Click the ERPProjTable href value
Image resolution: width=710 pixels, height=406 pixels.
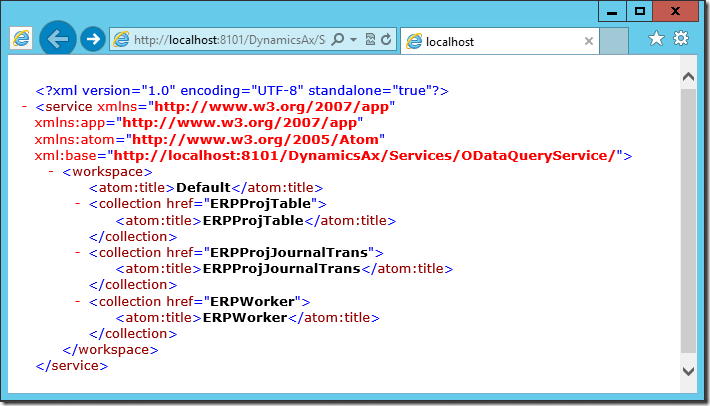point(260,204)
